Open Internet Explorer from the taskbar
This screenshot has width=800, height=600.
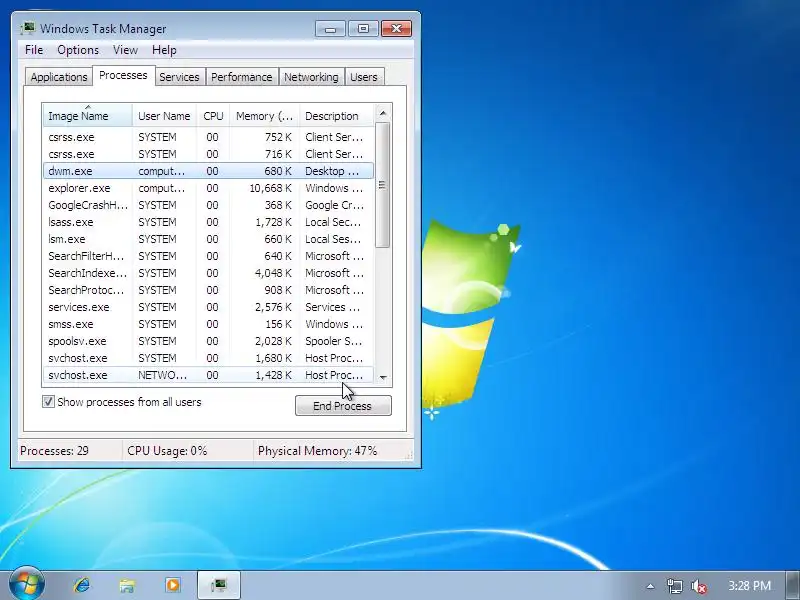[82, 585]
